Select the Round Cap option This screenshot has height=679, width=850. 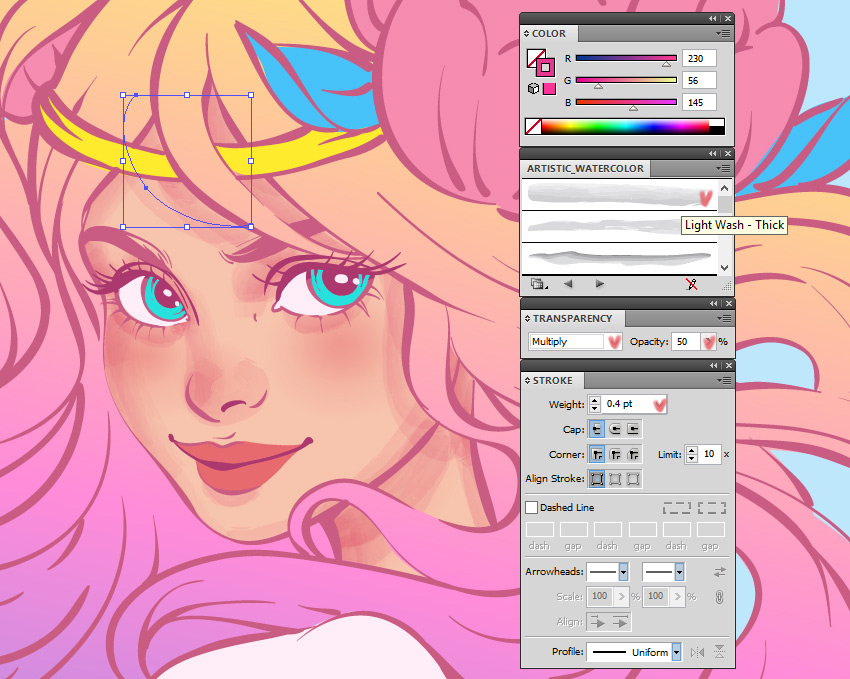[615, 430]
